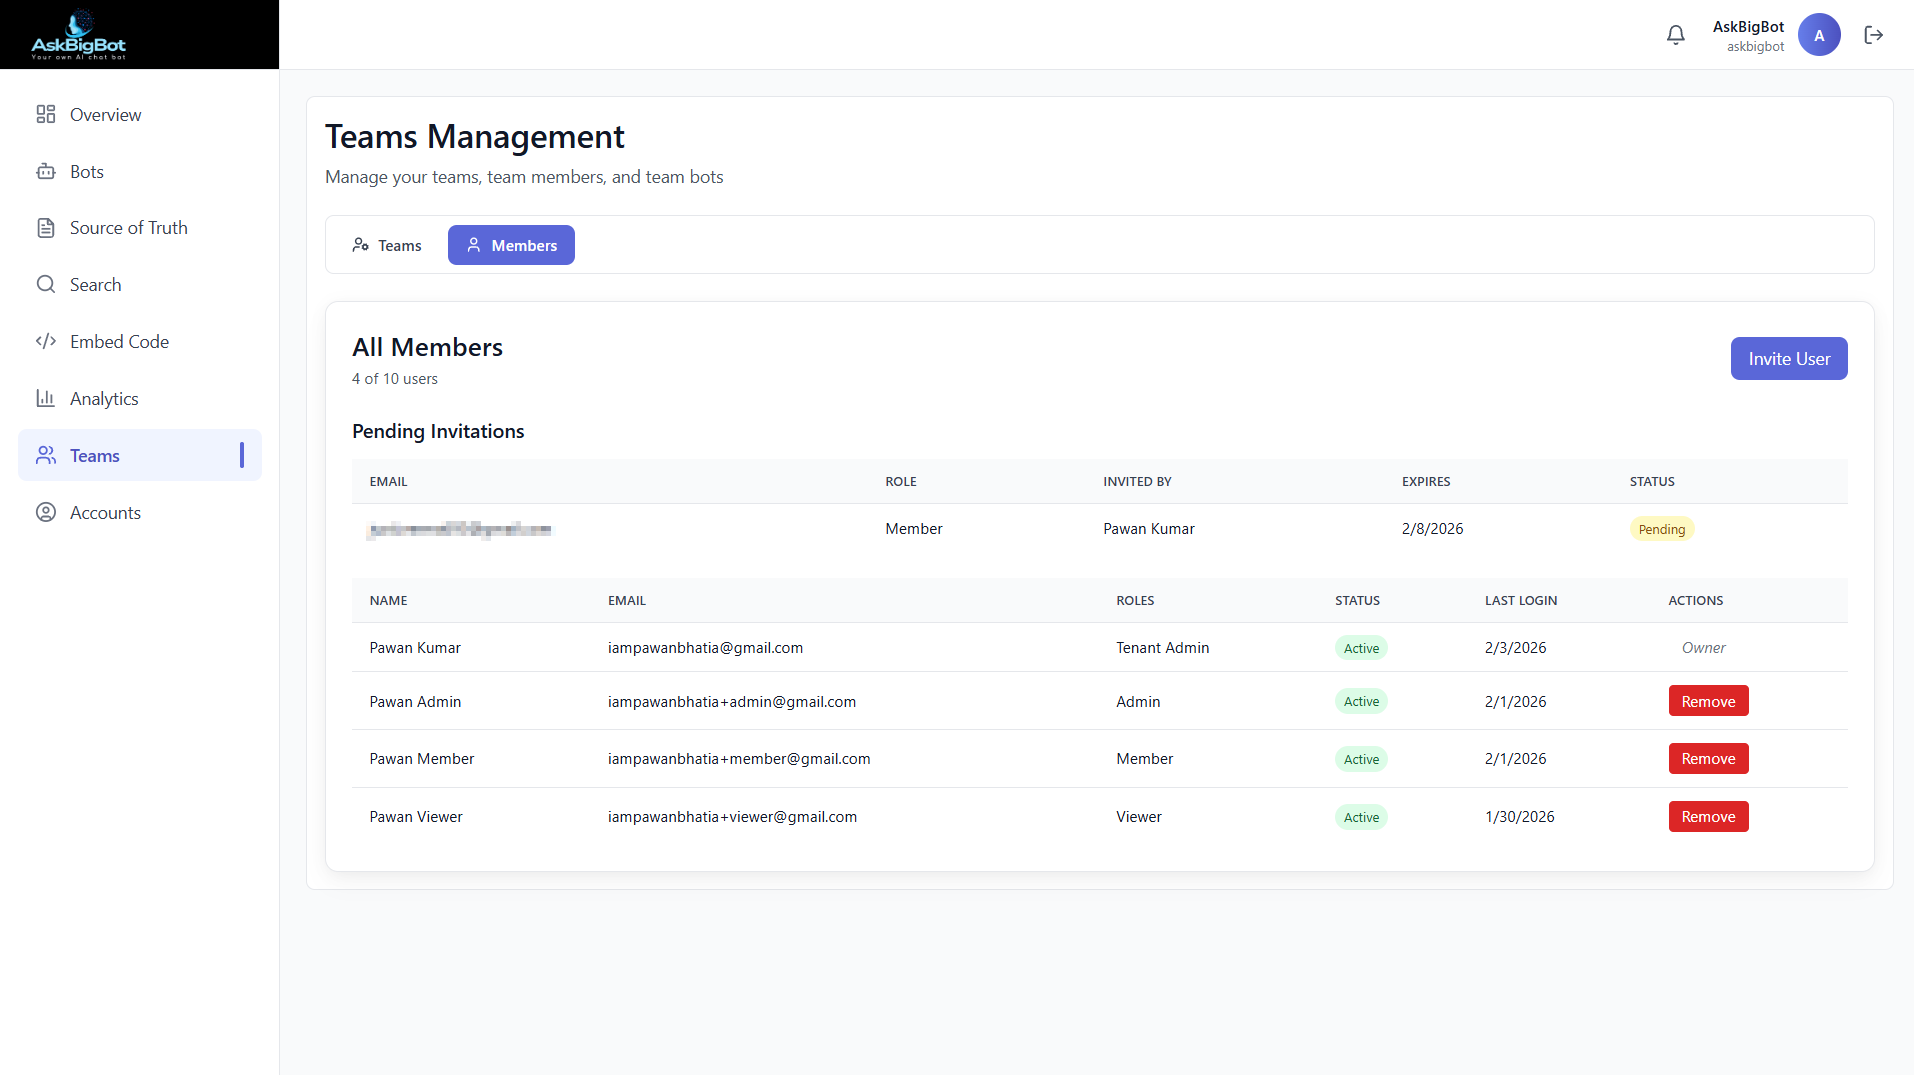
Task: Click the Teams people icon in sidebar
Action: 46,455
